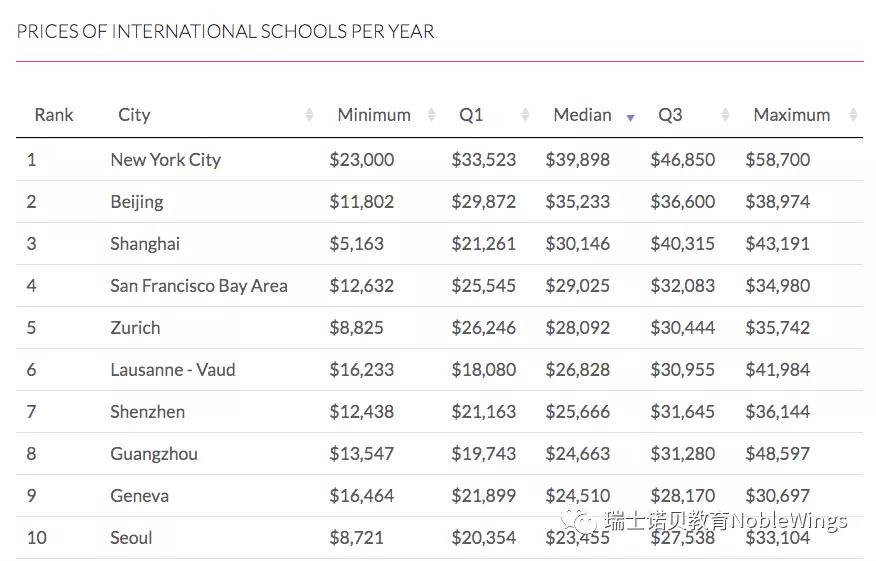Click Shenzhen median price $25,666
The image size is (876, 561).
point(577,412)
